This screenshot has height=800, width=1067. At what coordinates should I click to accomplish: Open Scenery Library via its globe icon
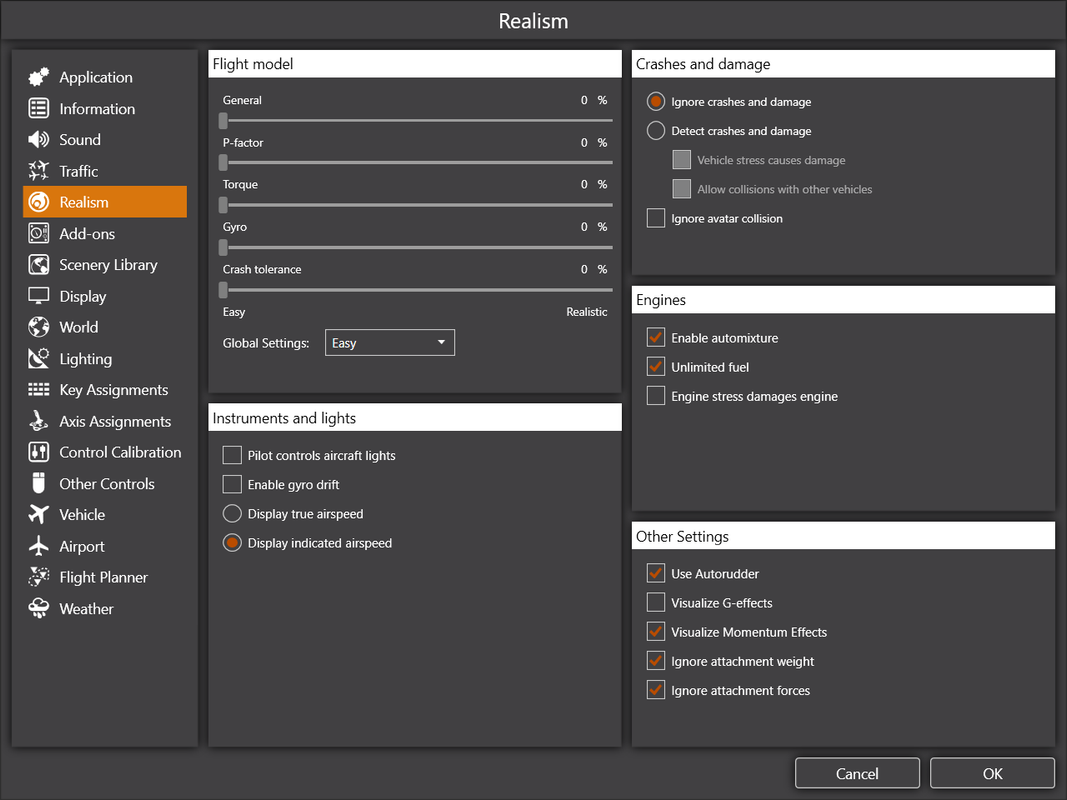point(39,265)
